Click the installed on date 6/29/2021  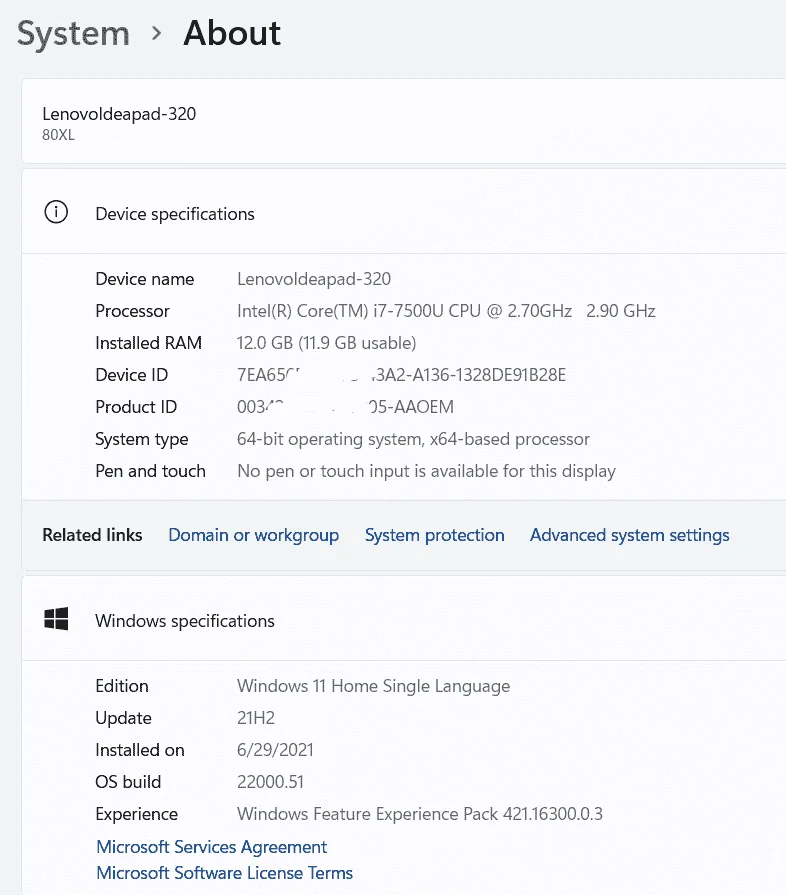275,749
